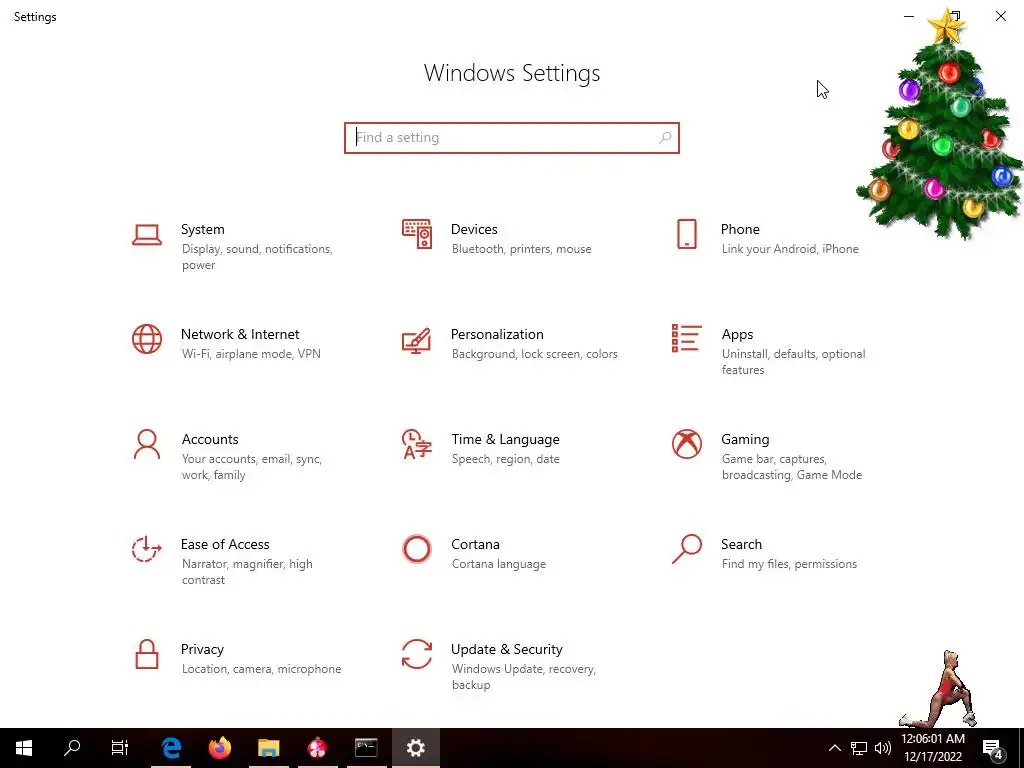Image resolution: width=1024 pixels, height=768 pixels.
Task: Open the Personalization settings title
Action: tap(497, 334)
